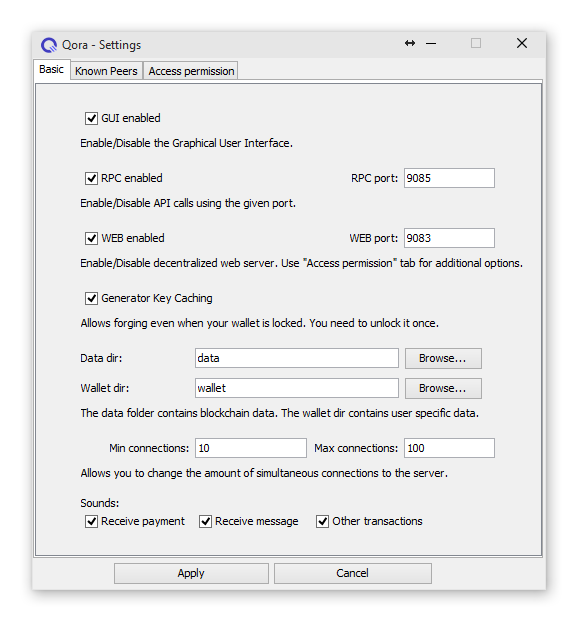Click the 'Qora - Settings' window title
The width and height of the screenshot is (578, 622).
[x=102, y=45]
